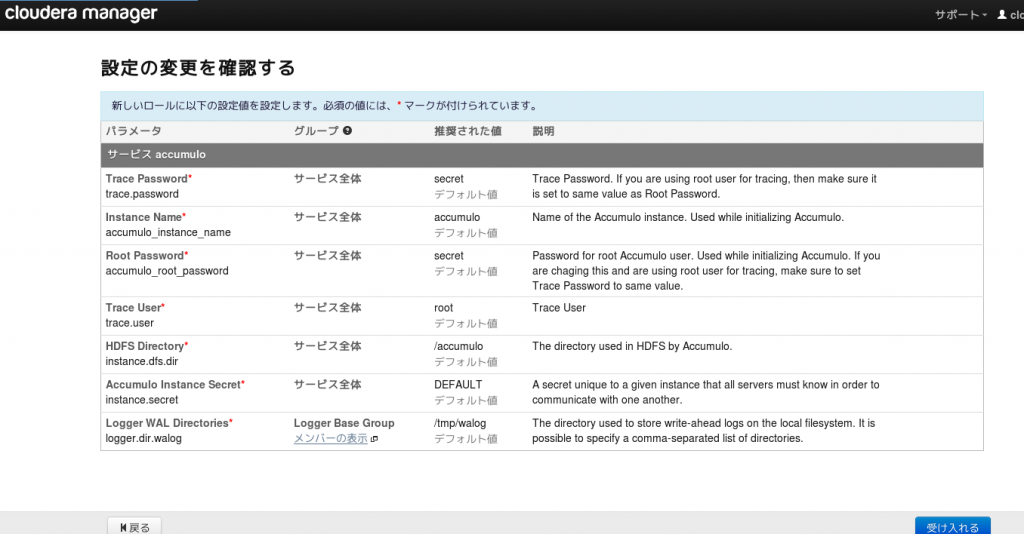The image size is (1024, 534).
Task: Click the メンバーの表示 link
Action: coord(330,439)
